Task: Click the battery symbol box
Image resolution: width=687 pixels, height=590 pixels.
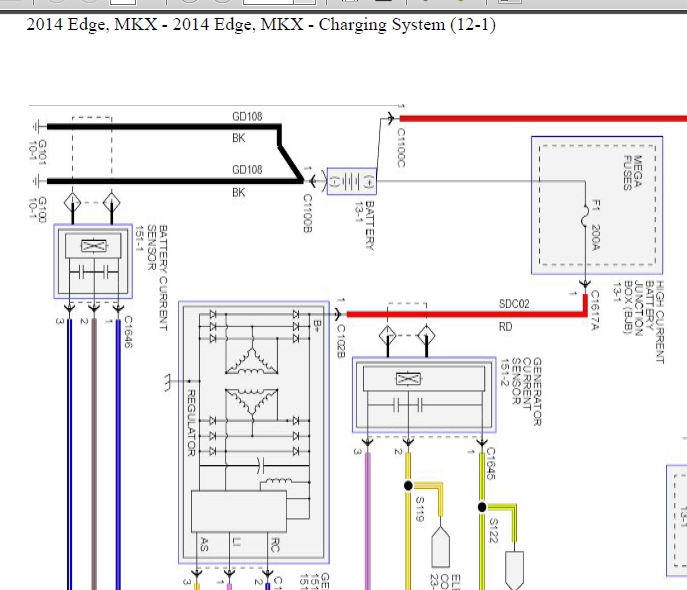Action: coord(352,181)
